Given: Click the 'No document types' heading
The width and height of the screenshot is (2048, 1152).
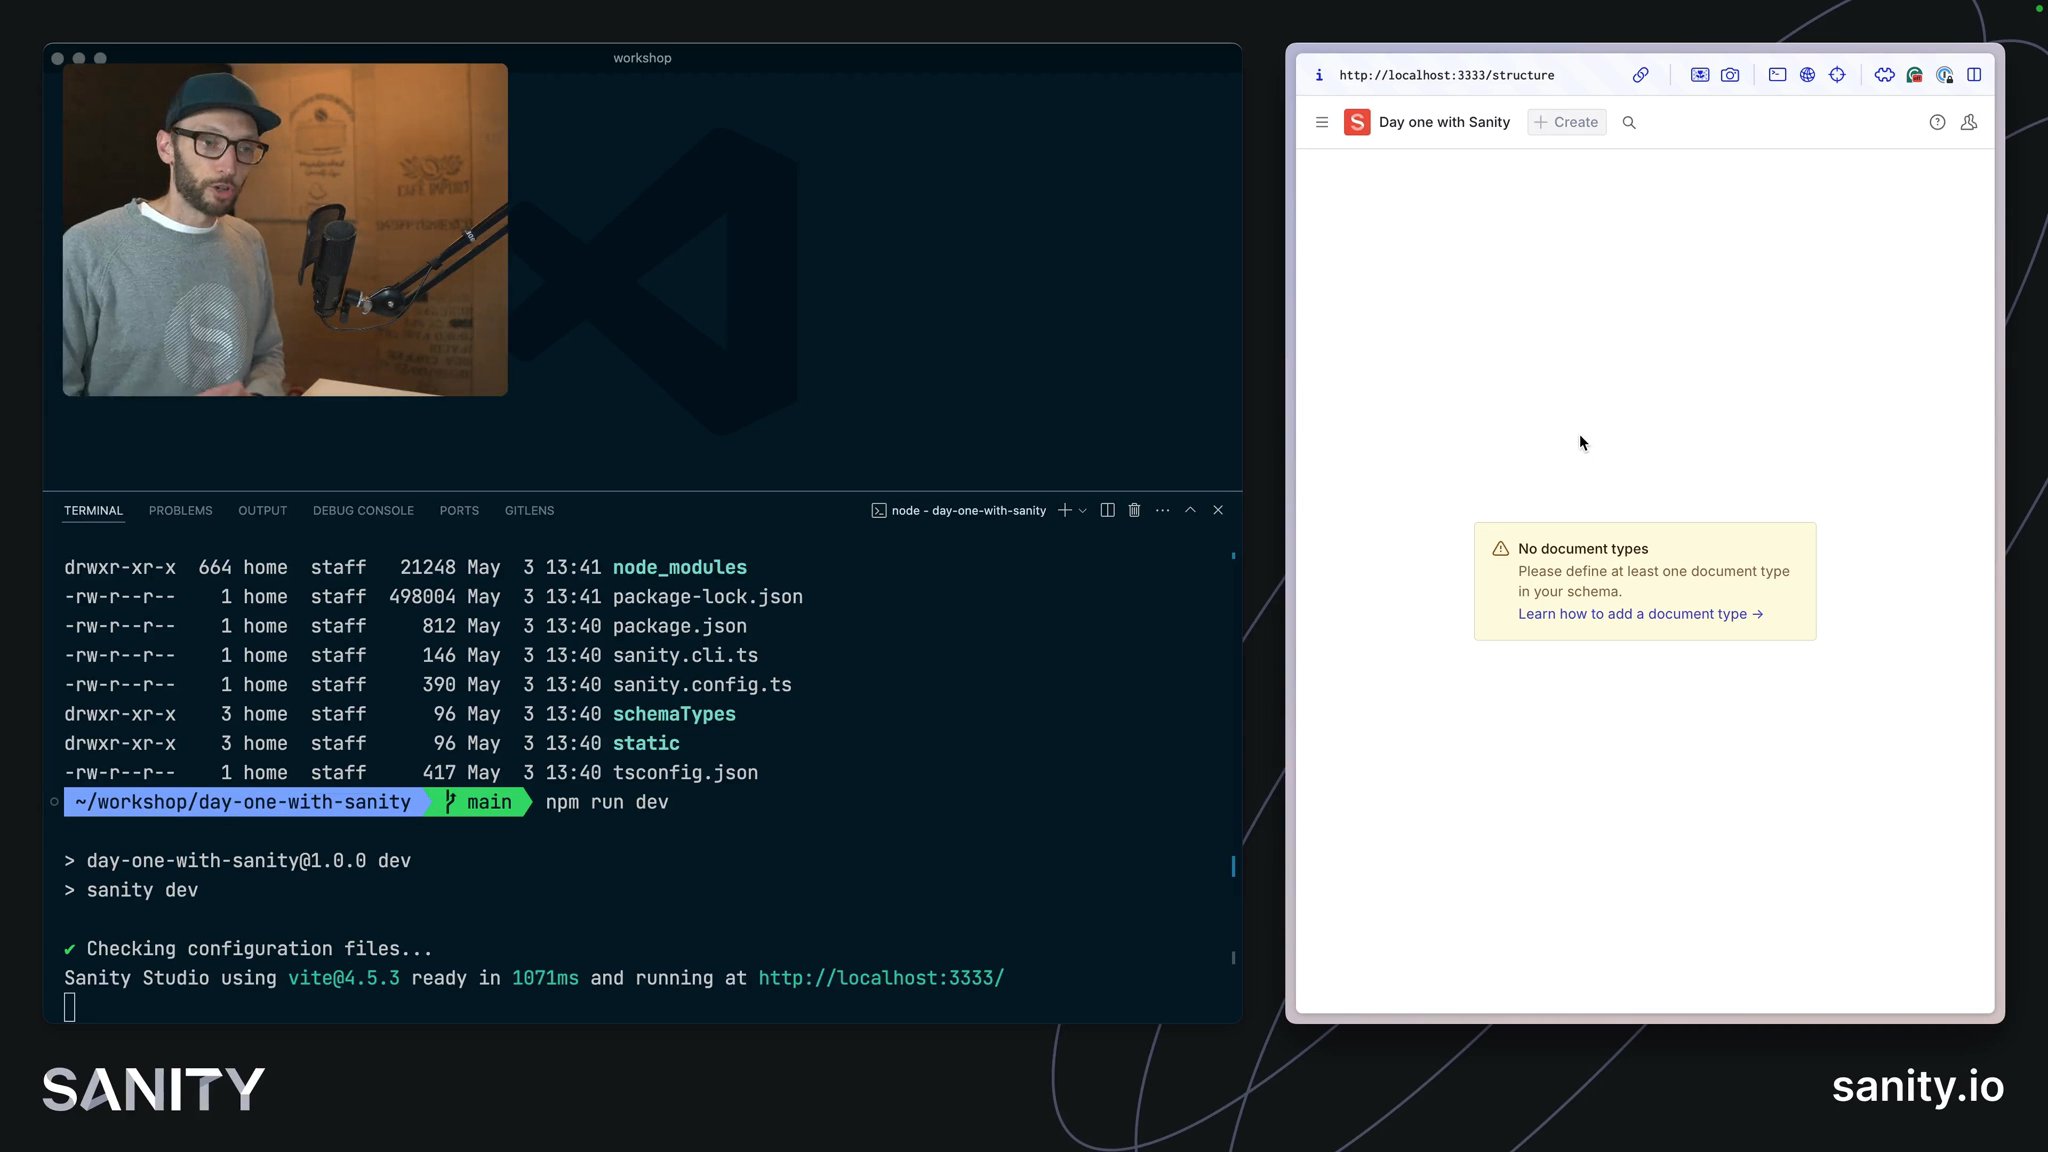Looking at the screenshot, I should tap(1583, 548).
